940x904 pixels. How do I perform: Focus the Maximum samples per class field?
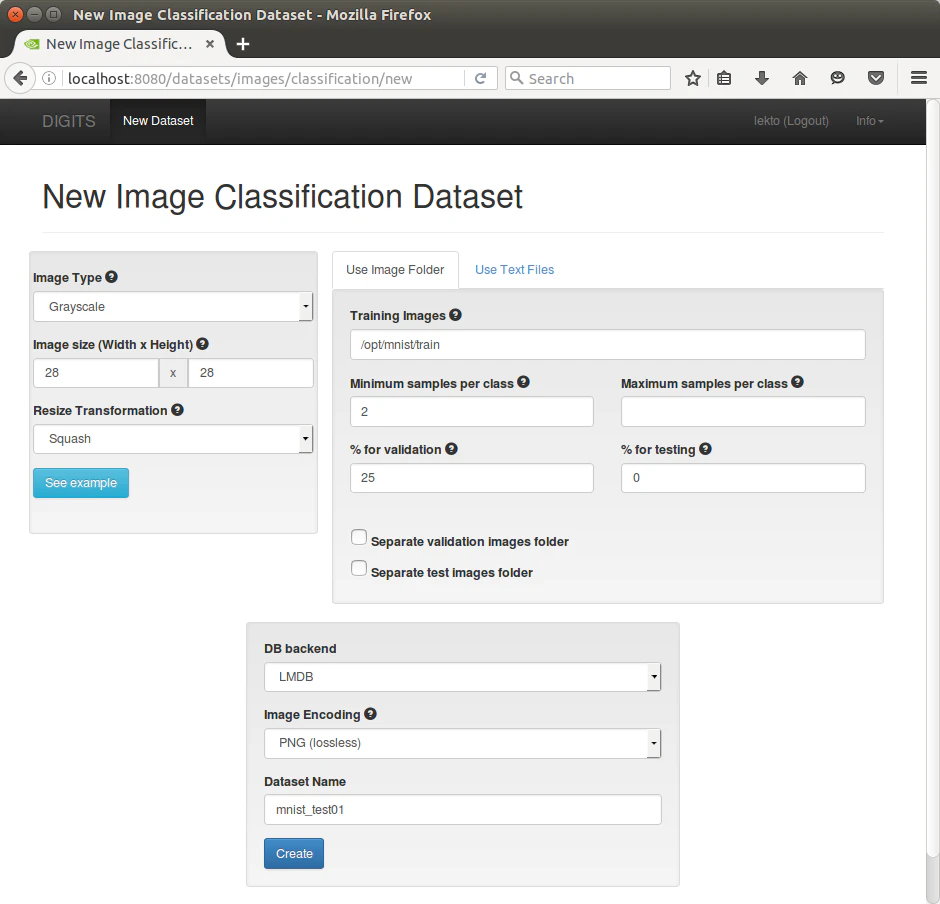tap(743, 411)
